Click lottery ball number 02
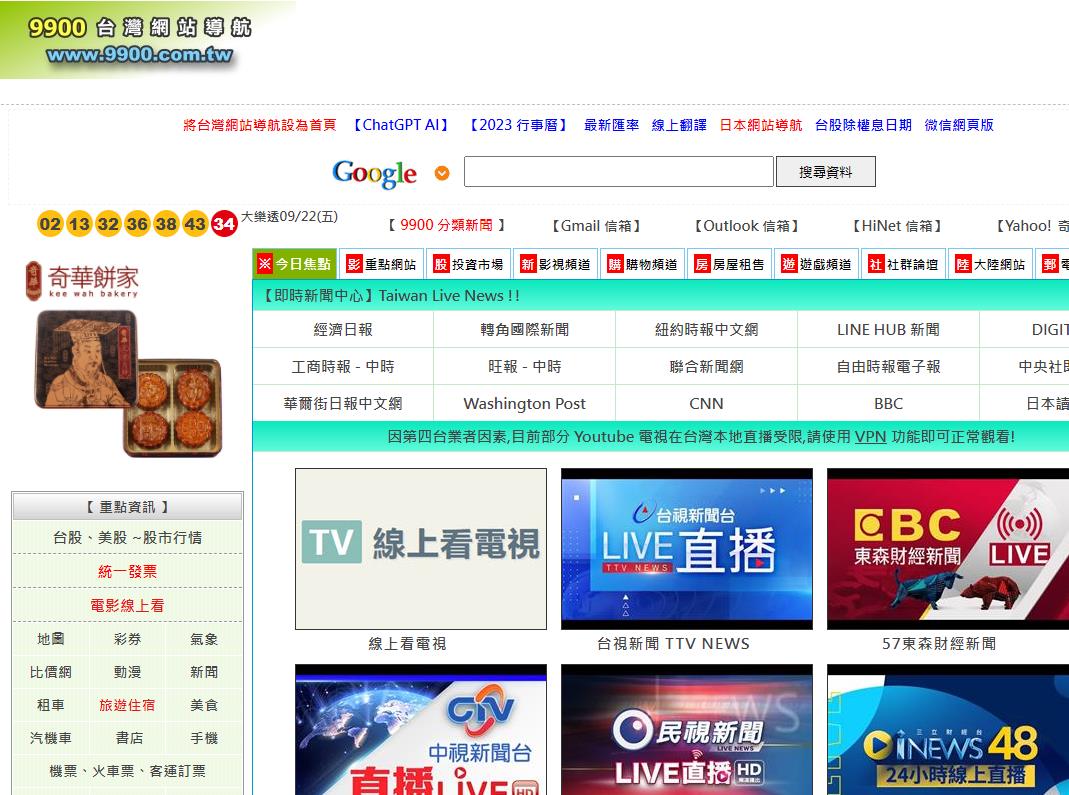 tap(50, 224)
